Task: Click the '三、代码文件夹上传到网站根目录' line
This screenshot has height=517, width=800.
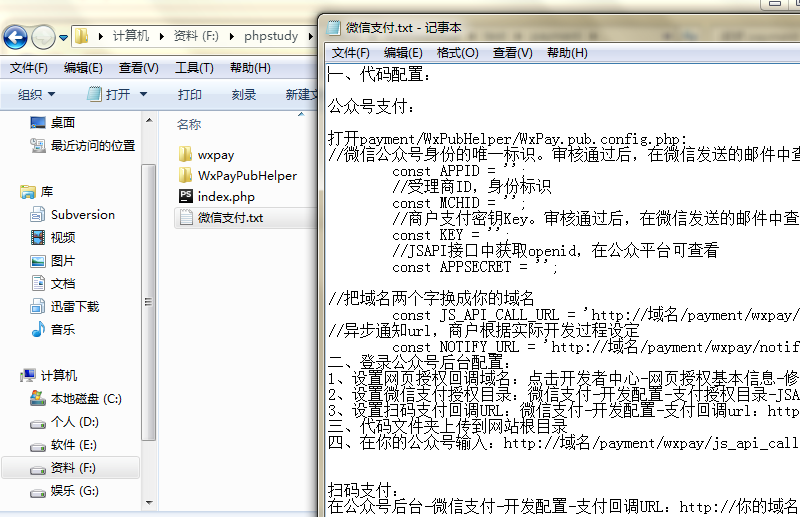Action: point(447,427)
